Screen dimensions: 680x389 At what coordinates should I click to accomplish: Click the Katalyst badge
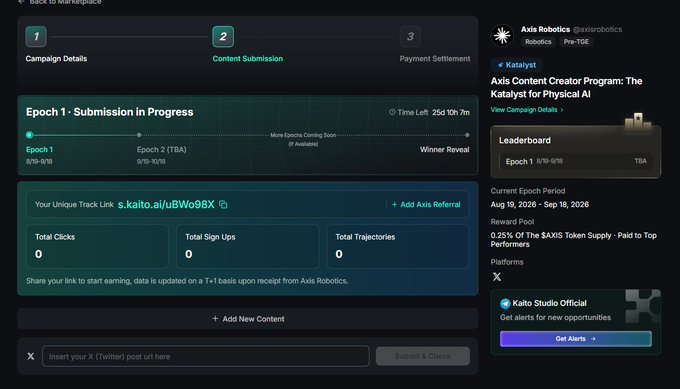(517, 65)
